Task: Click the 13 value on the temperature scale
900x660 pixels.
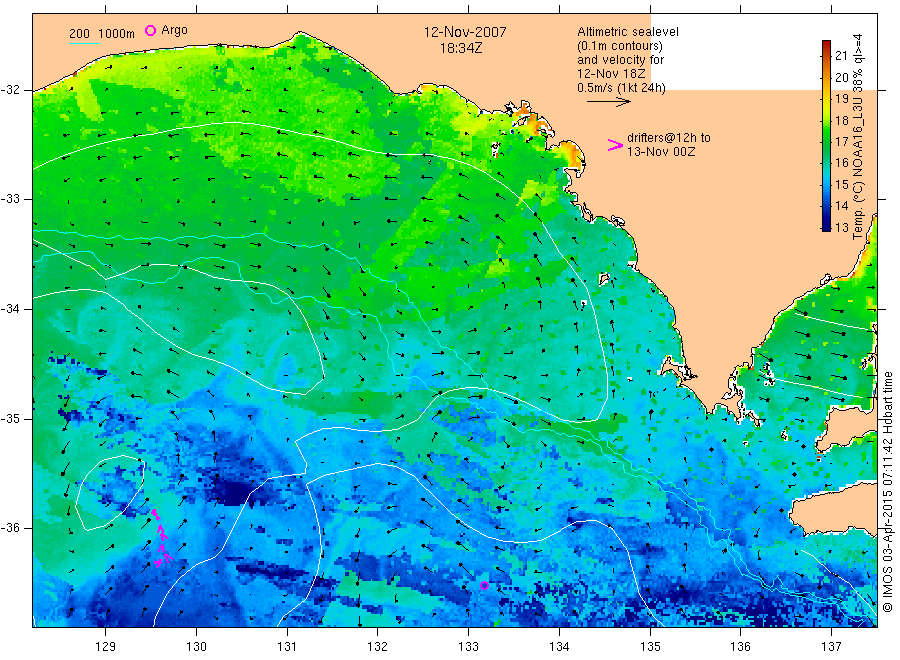Action: click(x=841, y=227)
